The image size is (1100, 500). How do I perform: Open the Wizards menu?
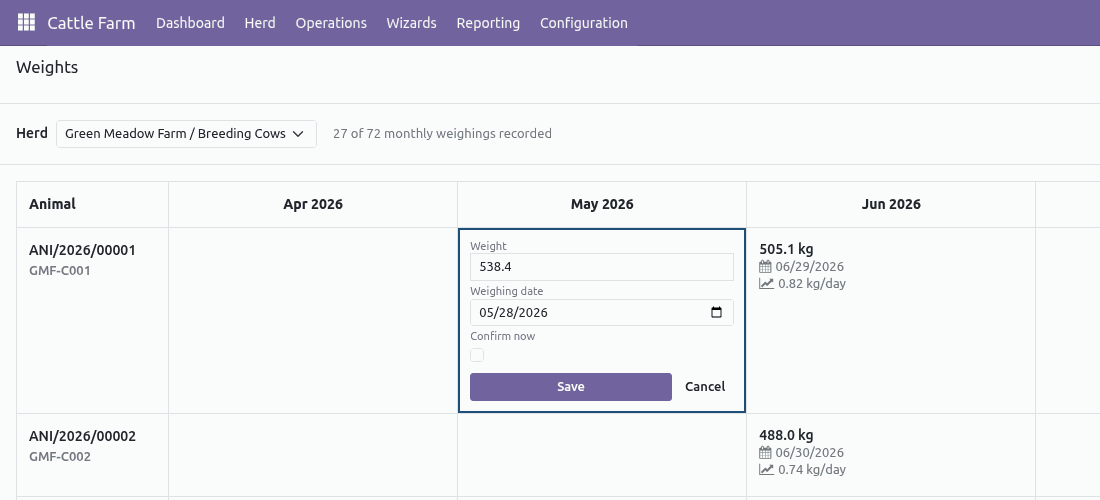click(x=412, y=23)
